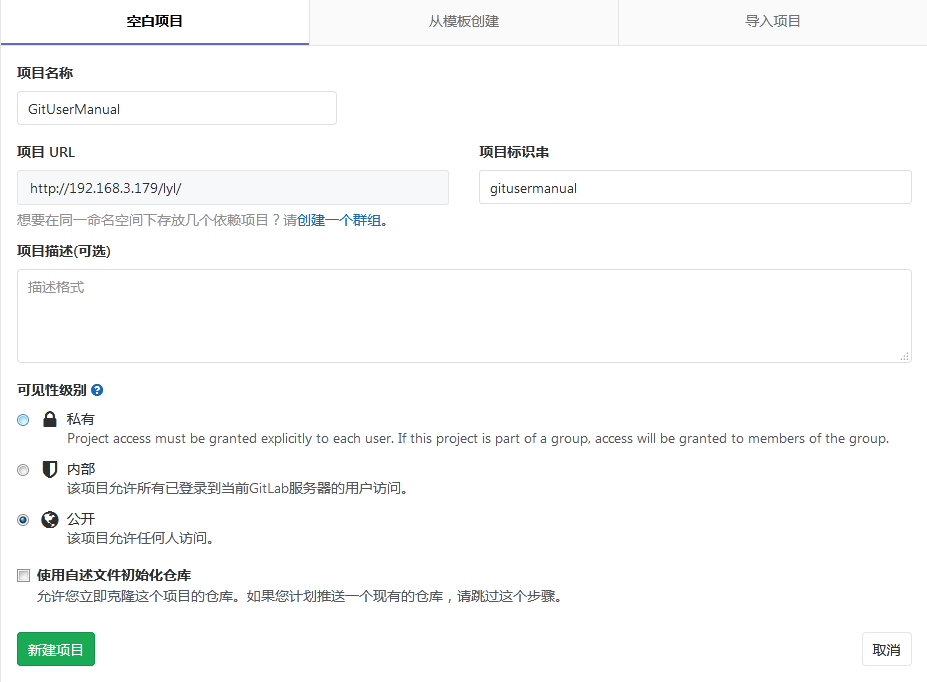Click inside the 项目描述 text area
Screen dimensions: 927x682
[464, 315]
